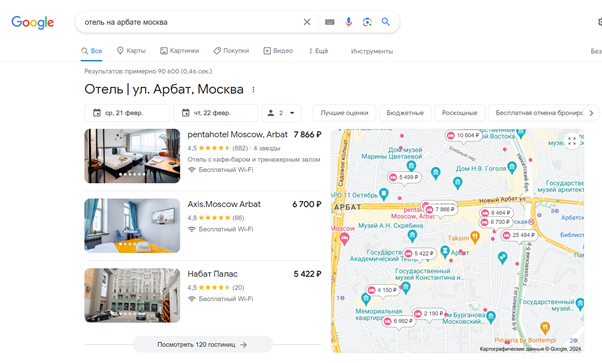Click the Taksim restaurant map pin
The height and width of the screenshot is (363, 602).
pyautogui.click(x=475, y=237)
